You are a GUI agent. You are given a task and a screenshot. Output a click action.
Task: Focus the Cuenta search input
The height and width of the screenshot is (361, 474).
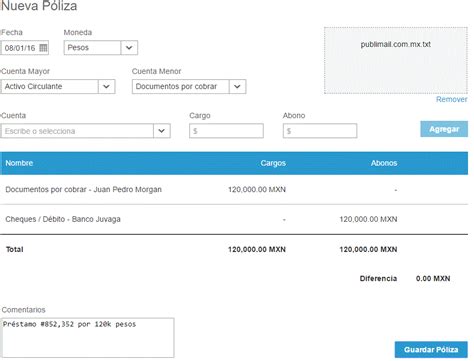click(77, 131)
